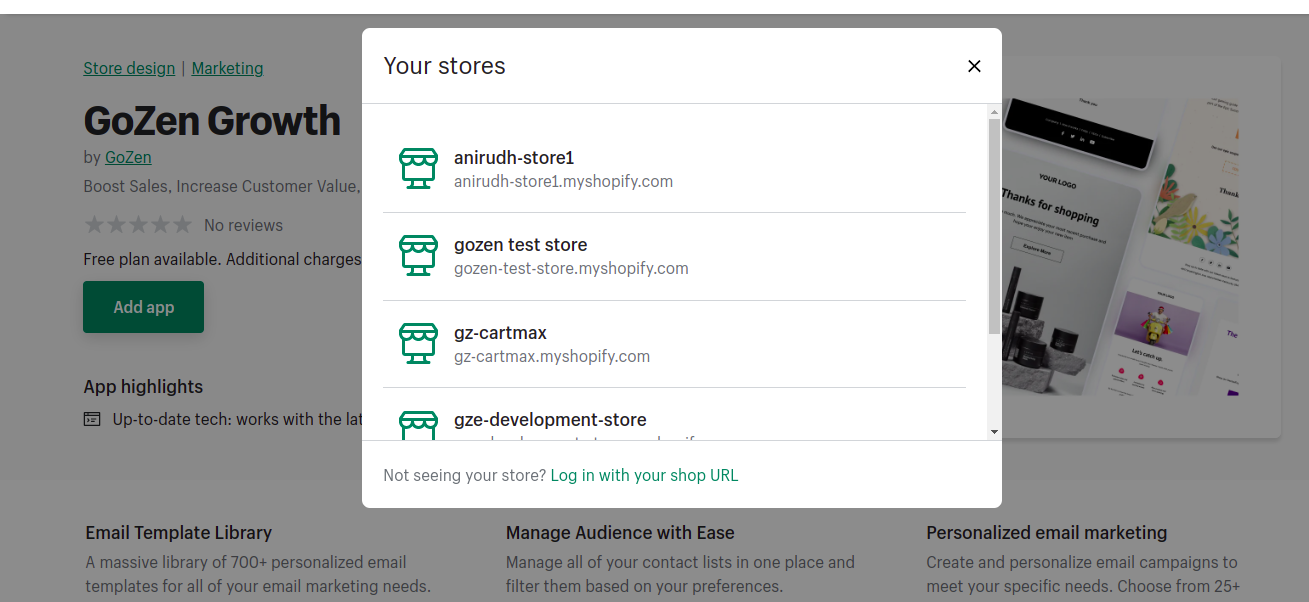Click the GoZen Growth app title

pos(212,121)
